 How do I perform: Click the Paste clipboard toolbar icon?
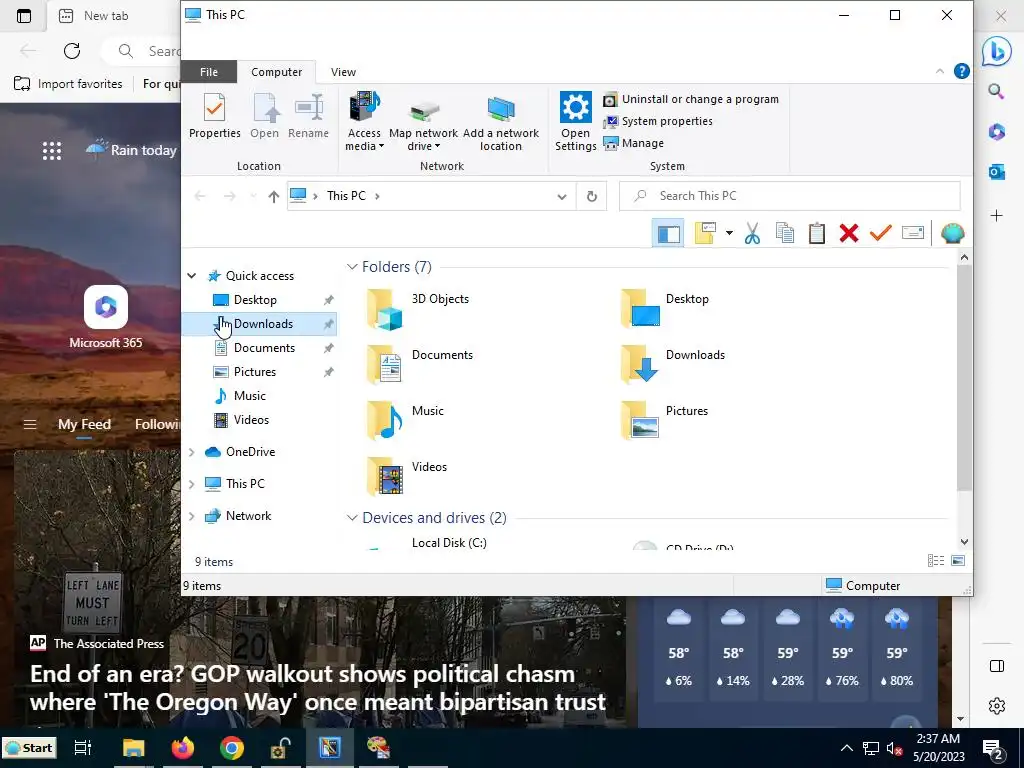point(816,233)
